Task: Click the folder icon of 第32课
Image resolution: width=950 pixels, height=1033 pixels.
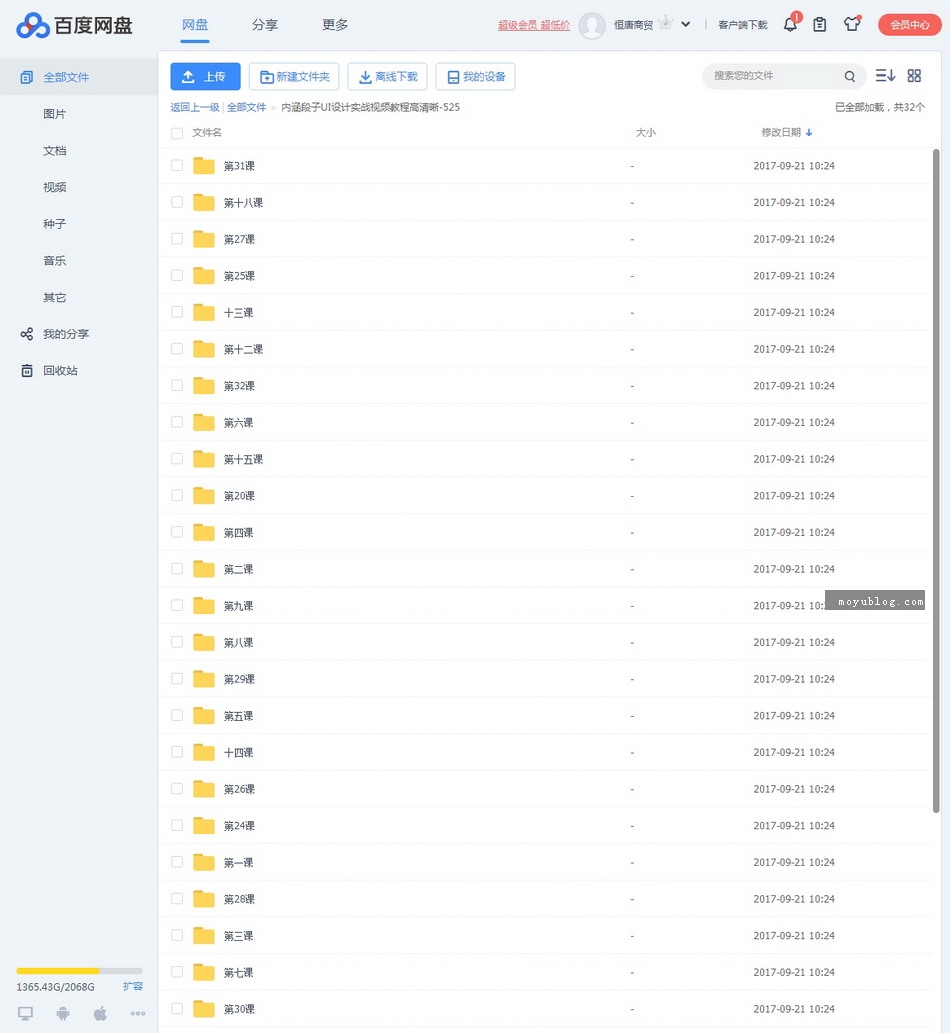Action: pos(204,386)
